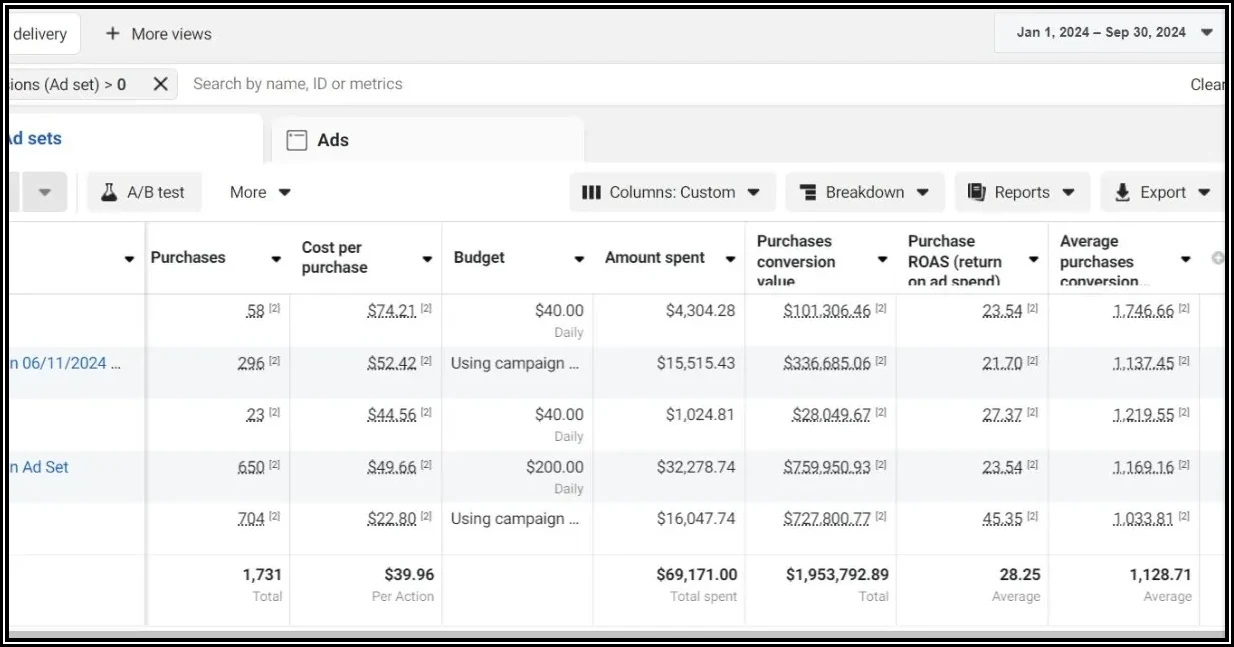Screen dimensions: 1234x647
Task: Open the Amount spent column arrow
Action: pos(730,259)
